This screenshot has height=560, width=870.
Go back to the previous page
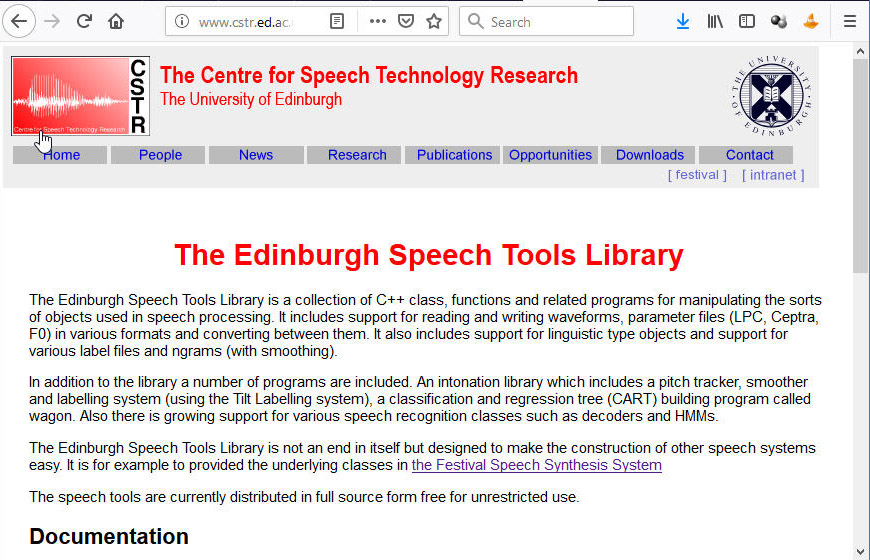click(x=19, y=22)
